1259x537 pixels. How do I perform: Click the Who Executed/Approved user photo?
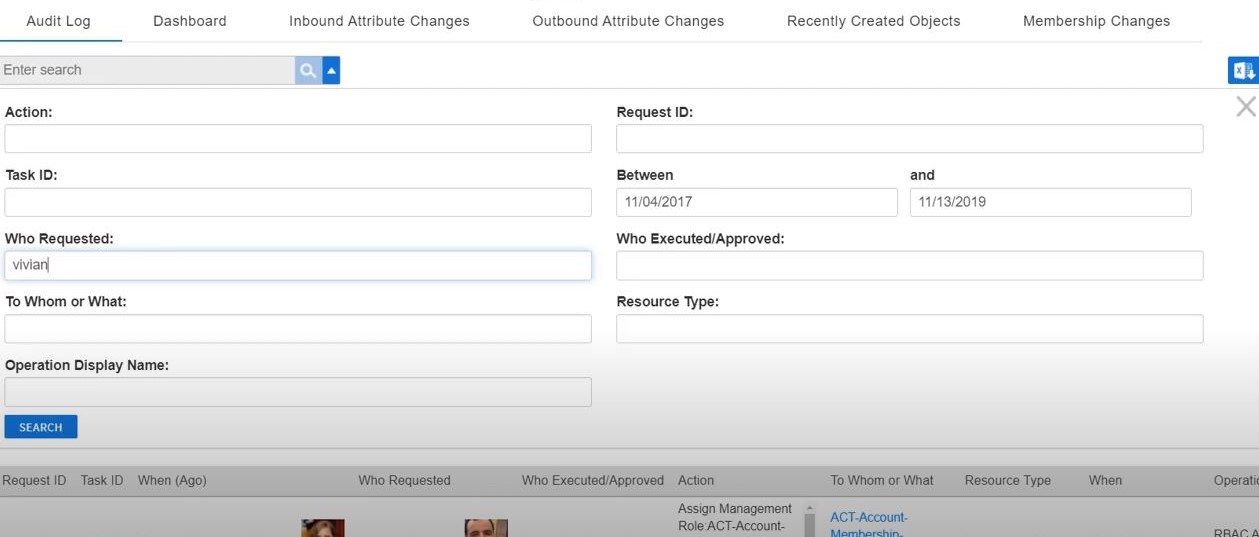486,528
